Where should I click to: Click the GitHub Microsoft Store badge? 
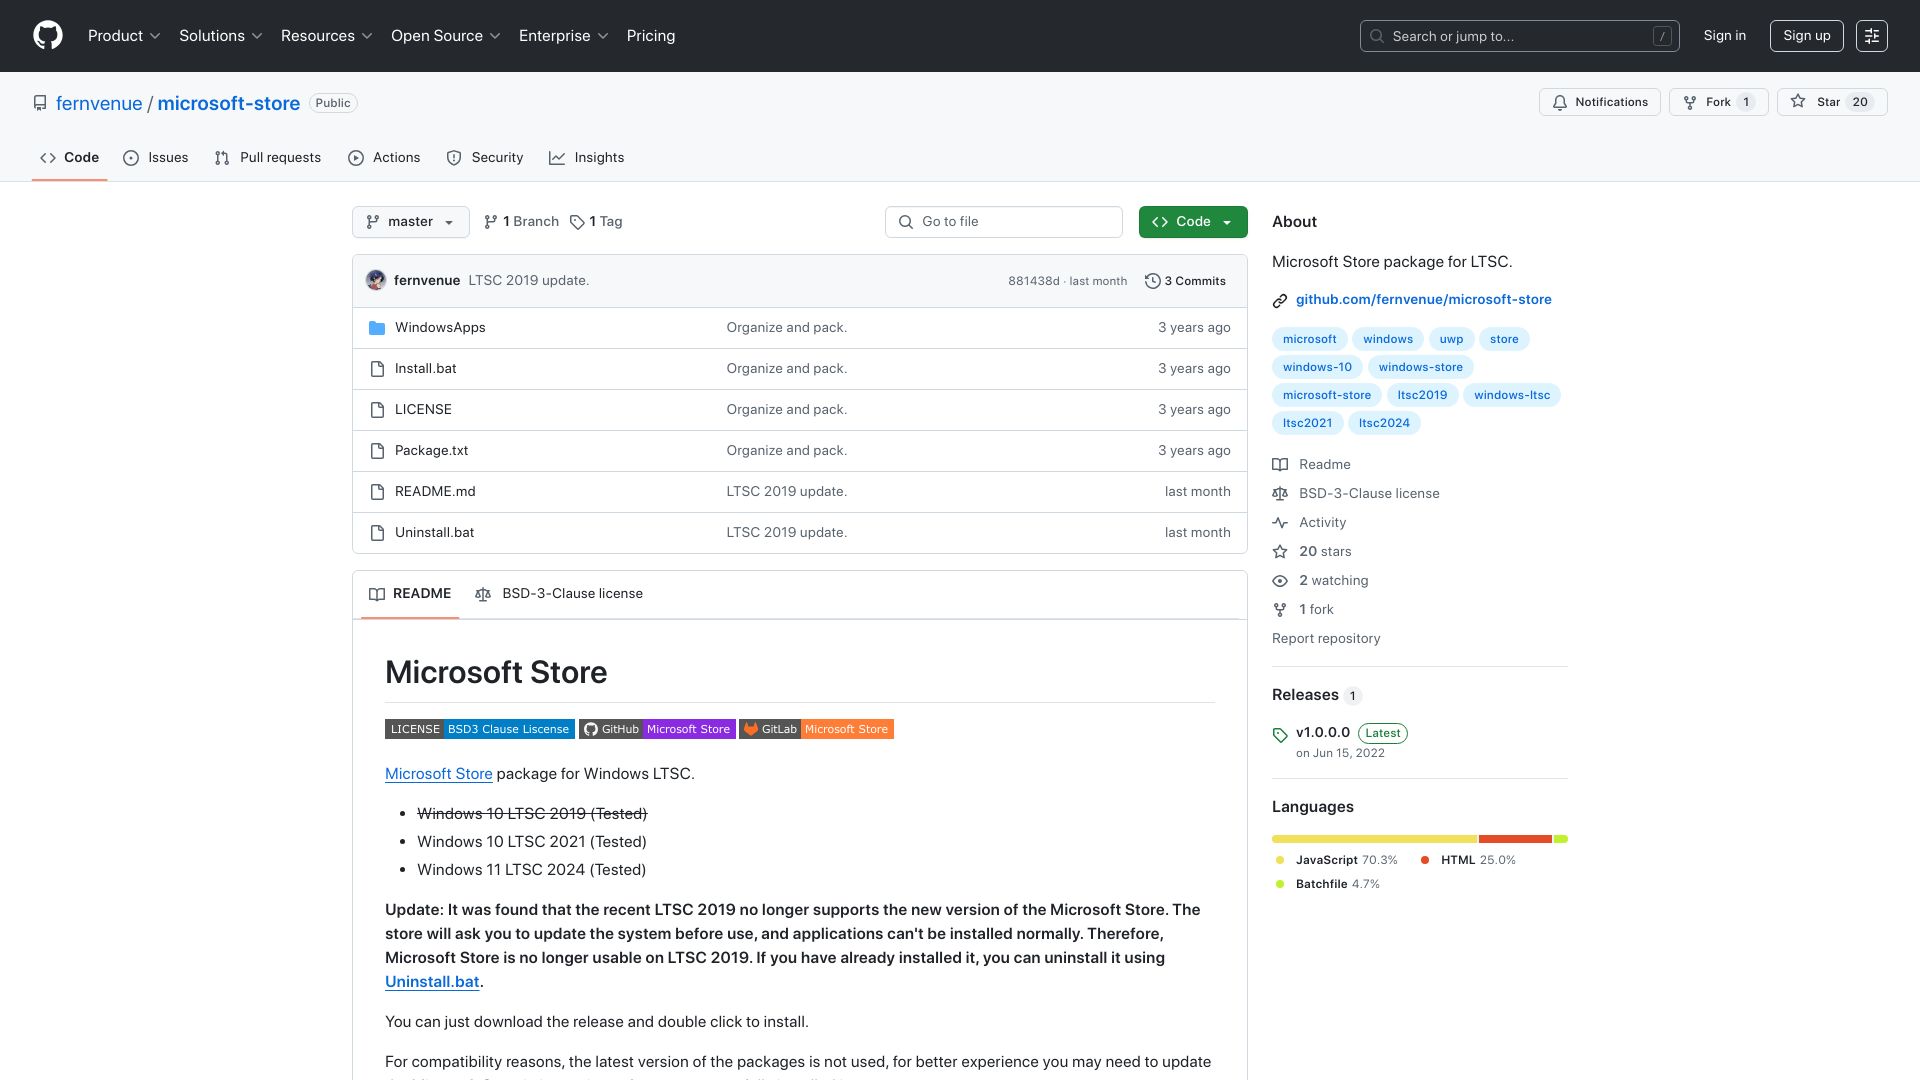pyautogui.click(x=657, y=729)
